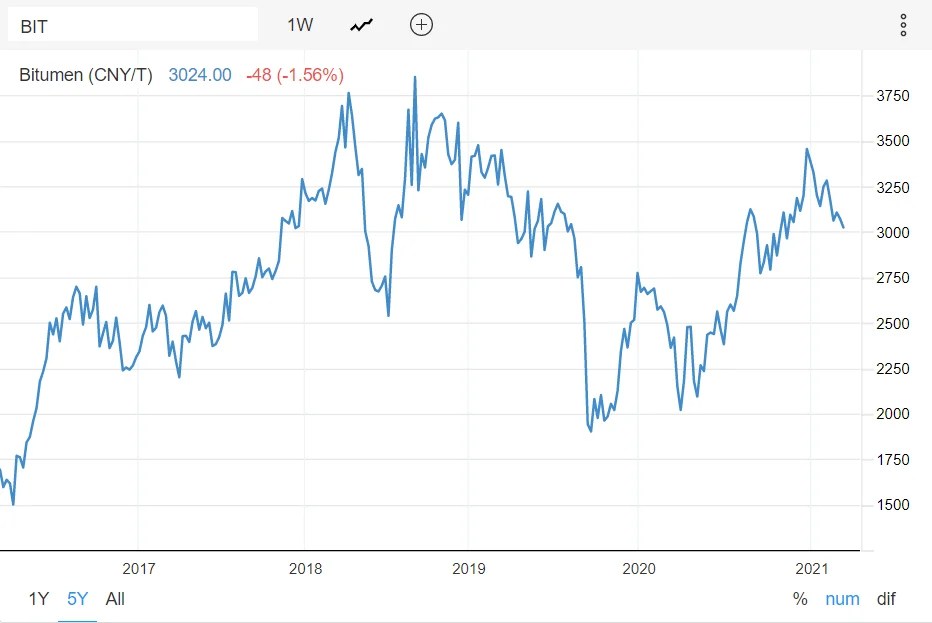932x623 pixels.
Task: Select the Bitumen (CNY/T) legend label
Action: click(85, 74)
